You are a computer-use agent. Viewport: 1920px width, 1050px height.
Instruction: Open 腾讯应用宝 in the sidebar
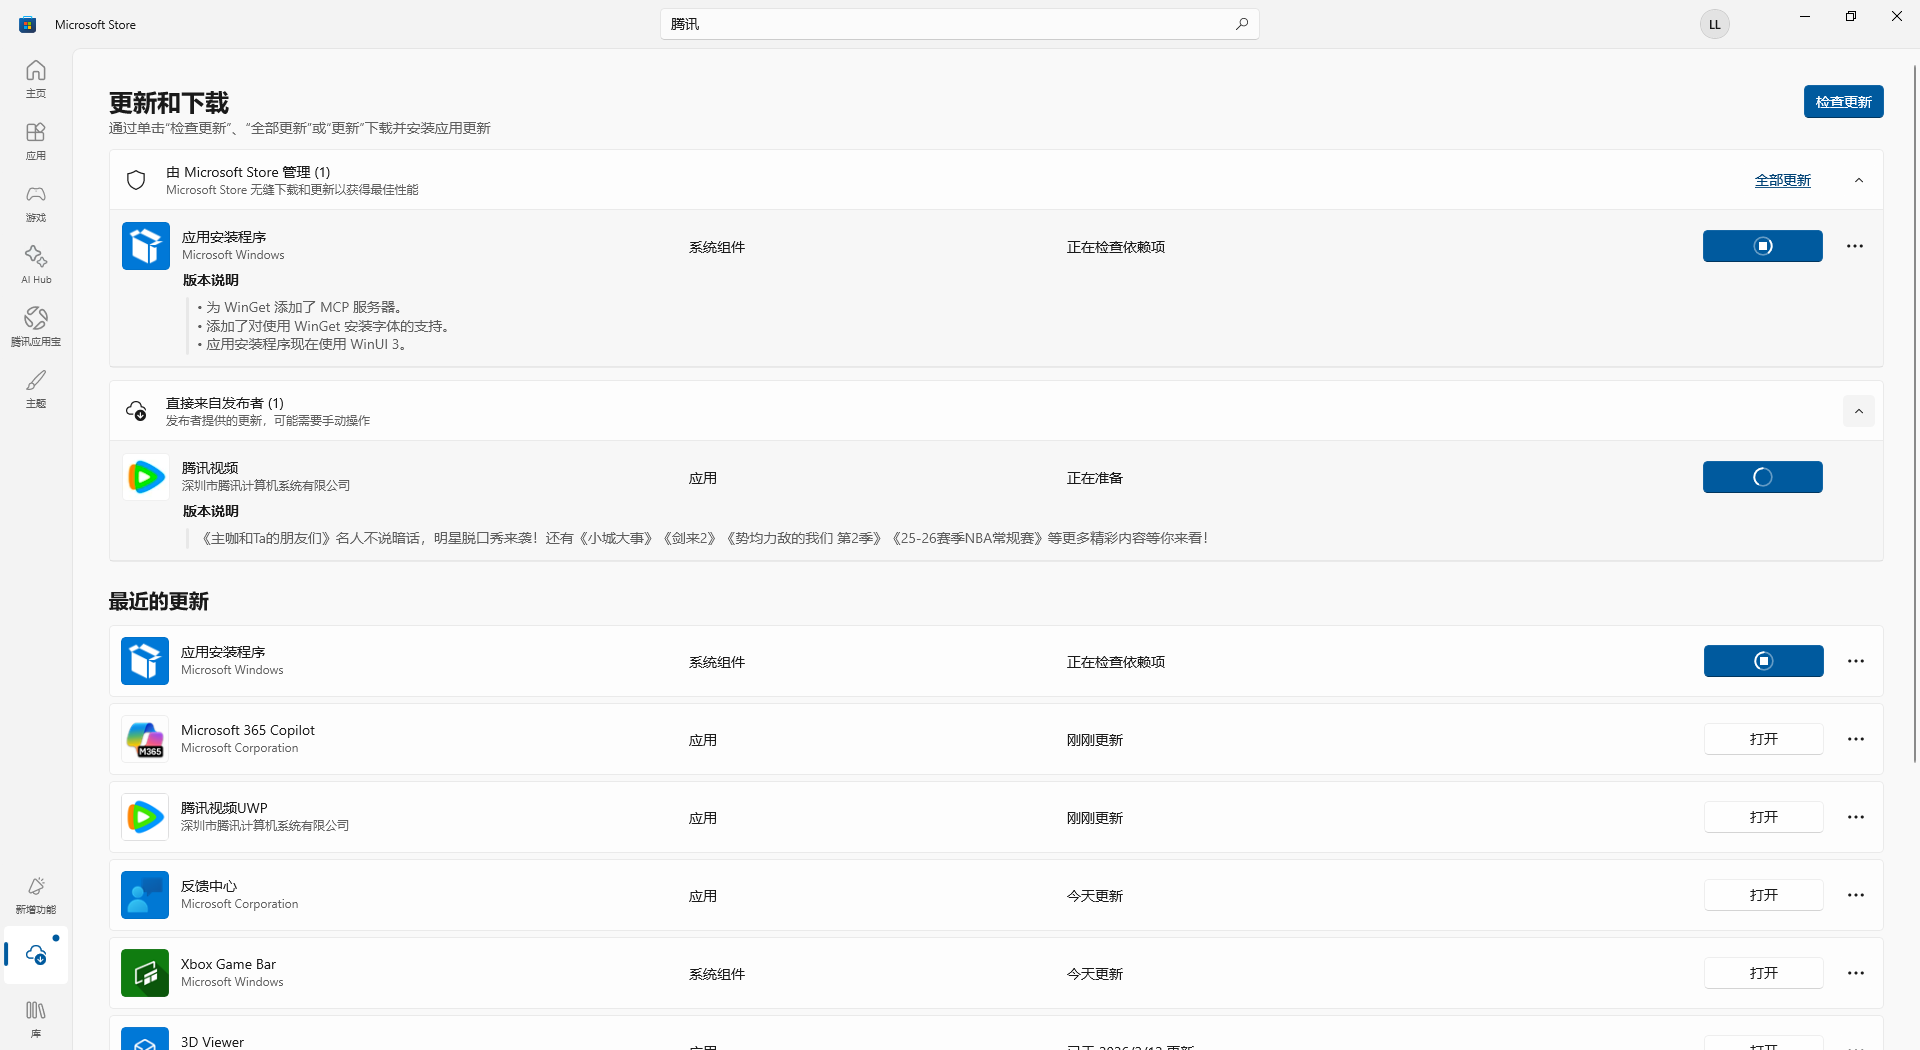36,326
